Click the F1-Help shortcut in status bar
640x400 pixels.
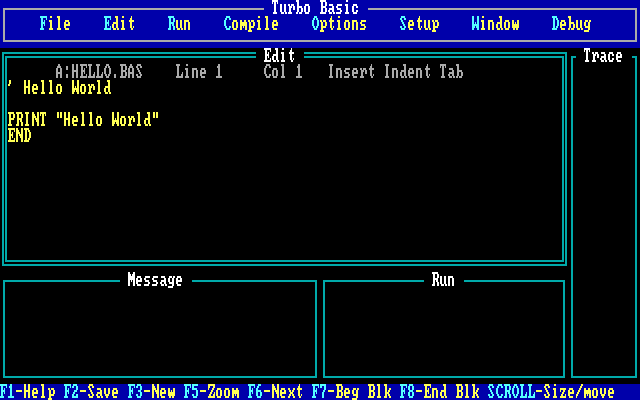pyautogui.click(x=28, y=392)
